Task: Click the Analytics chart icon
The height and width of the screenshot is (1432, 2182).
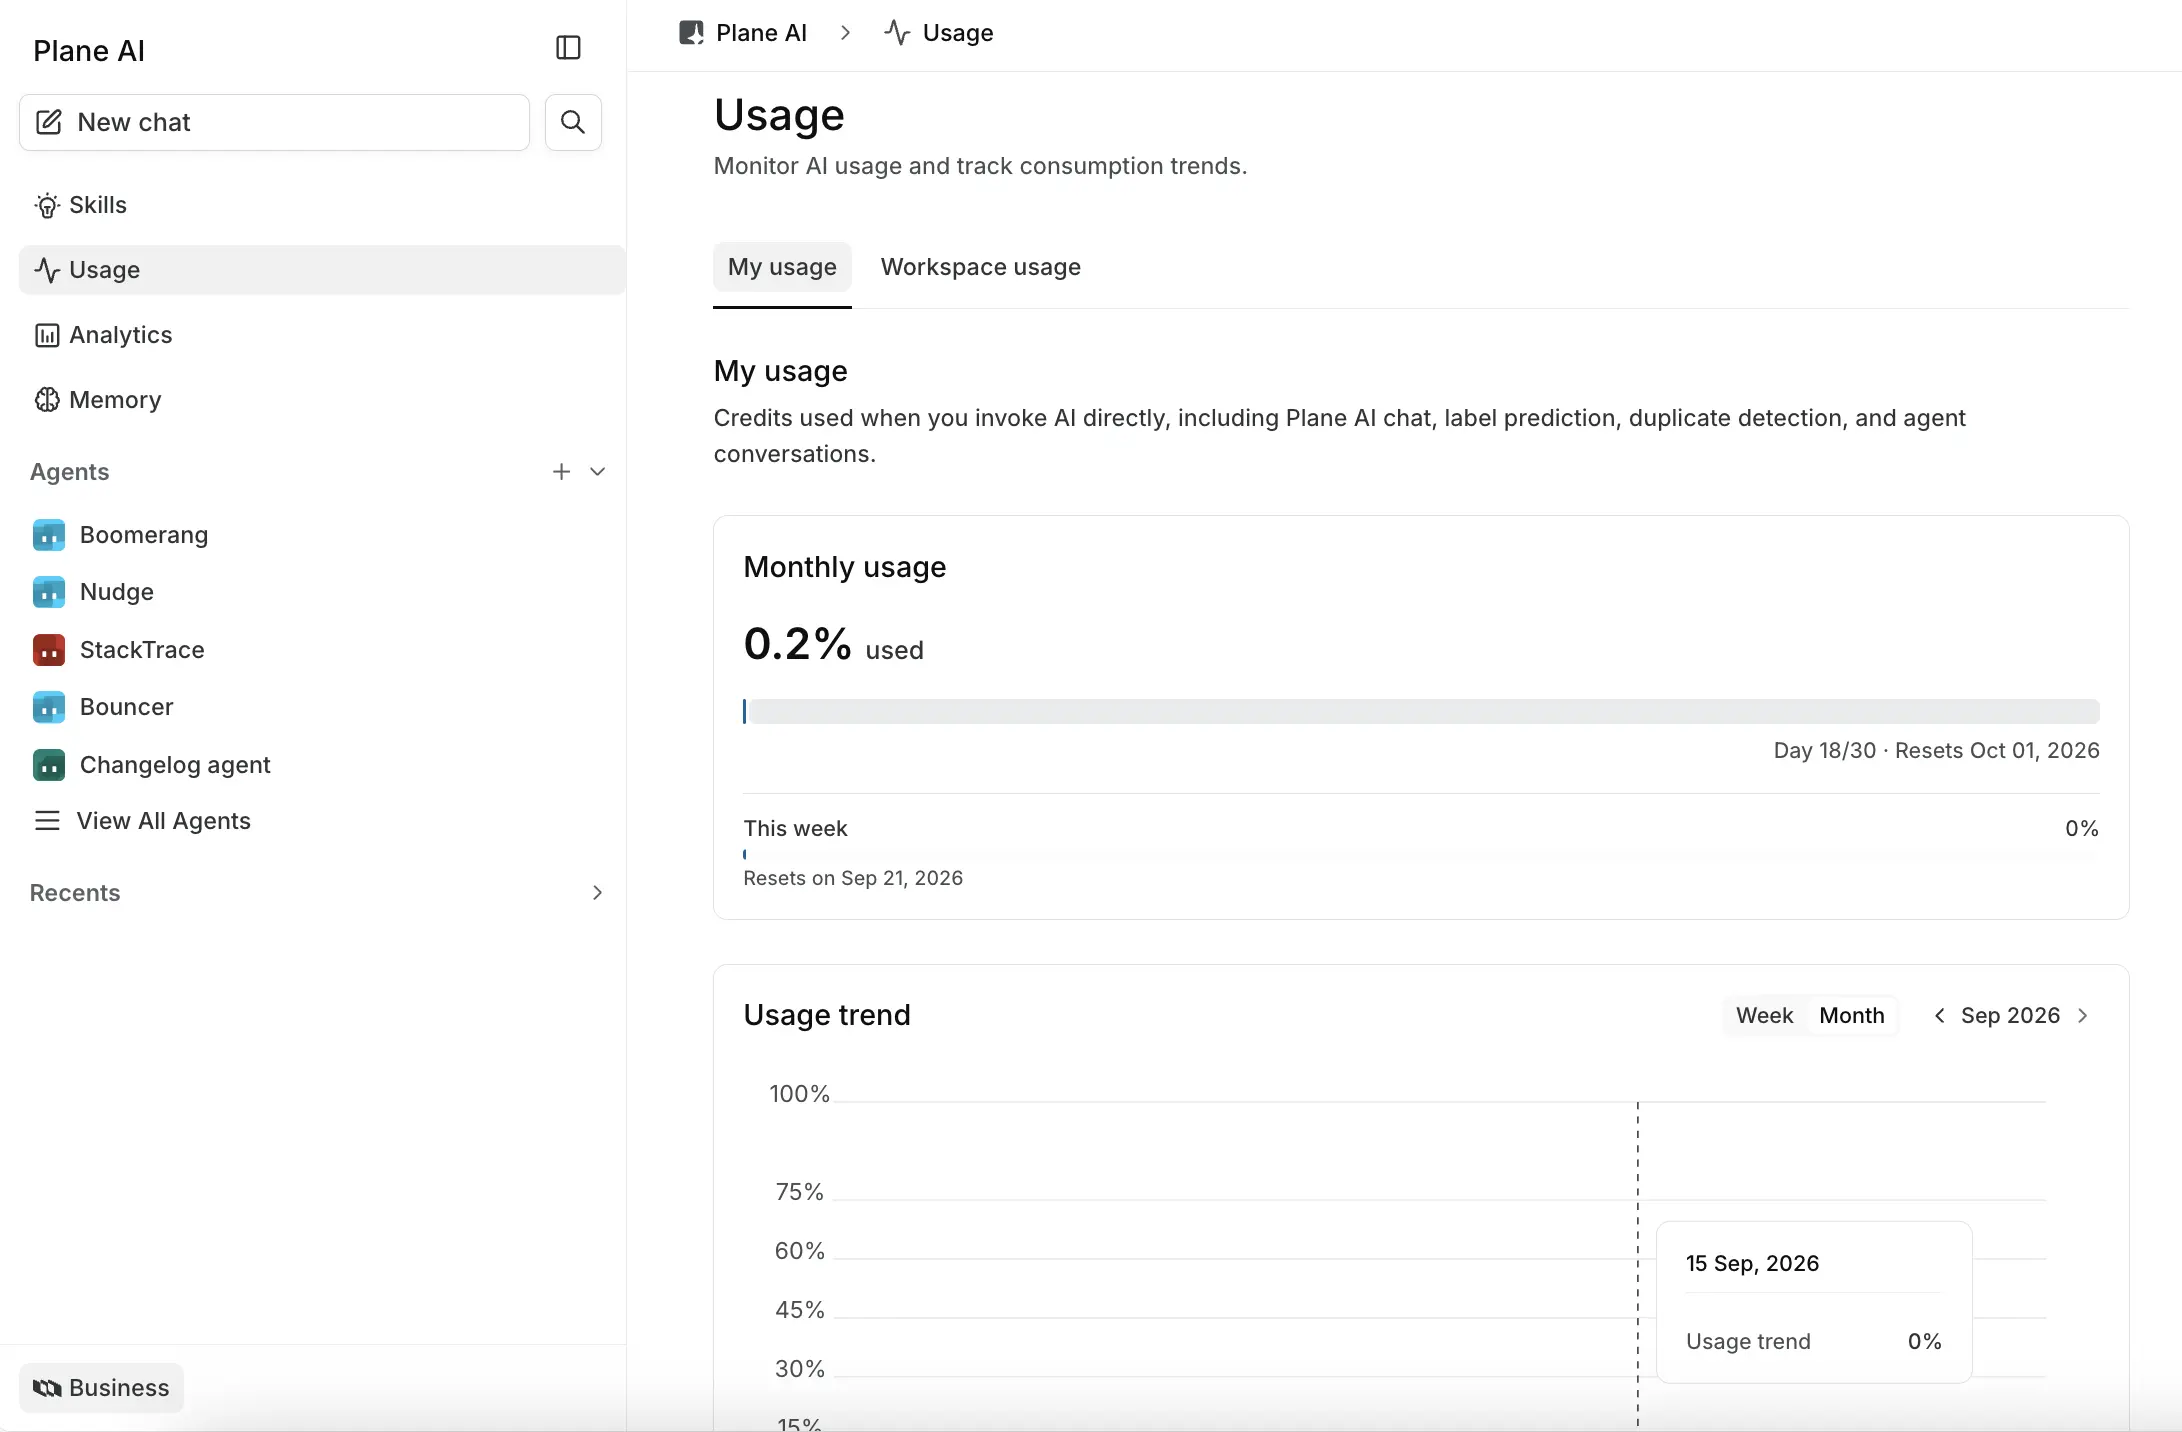Action: click(x=47, y=335)
